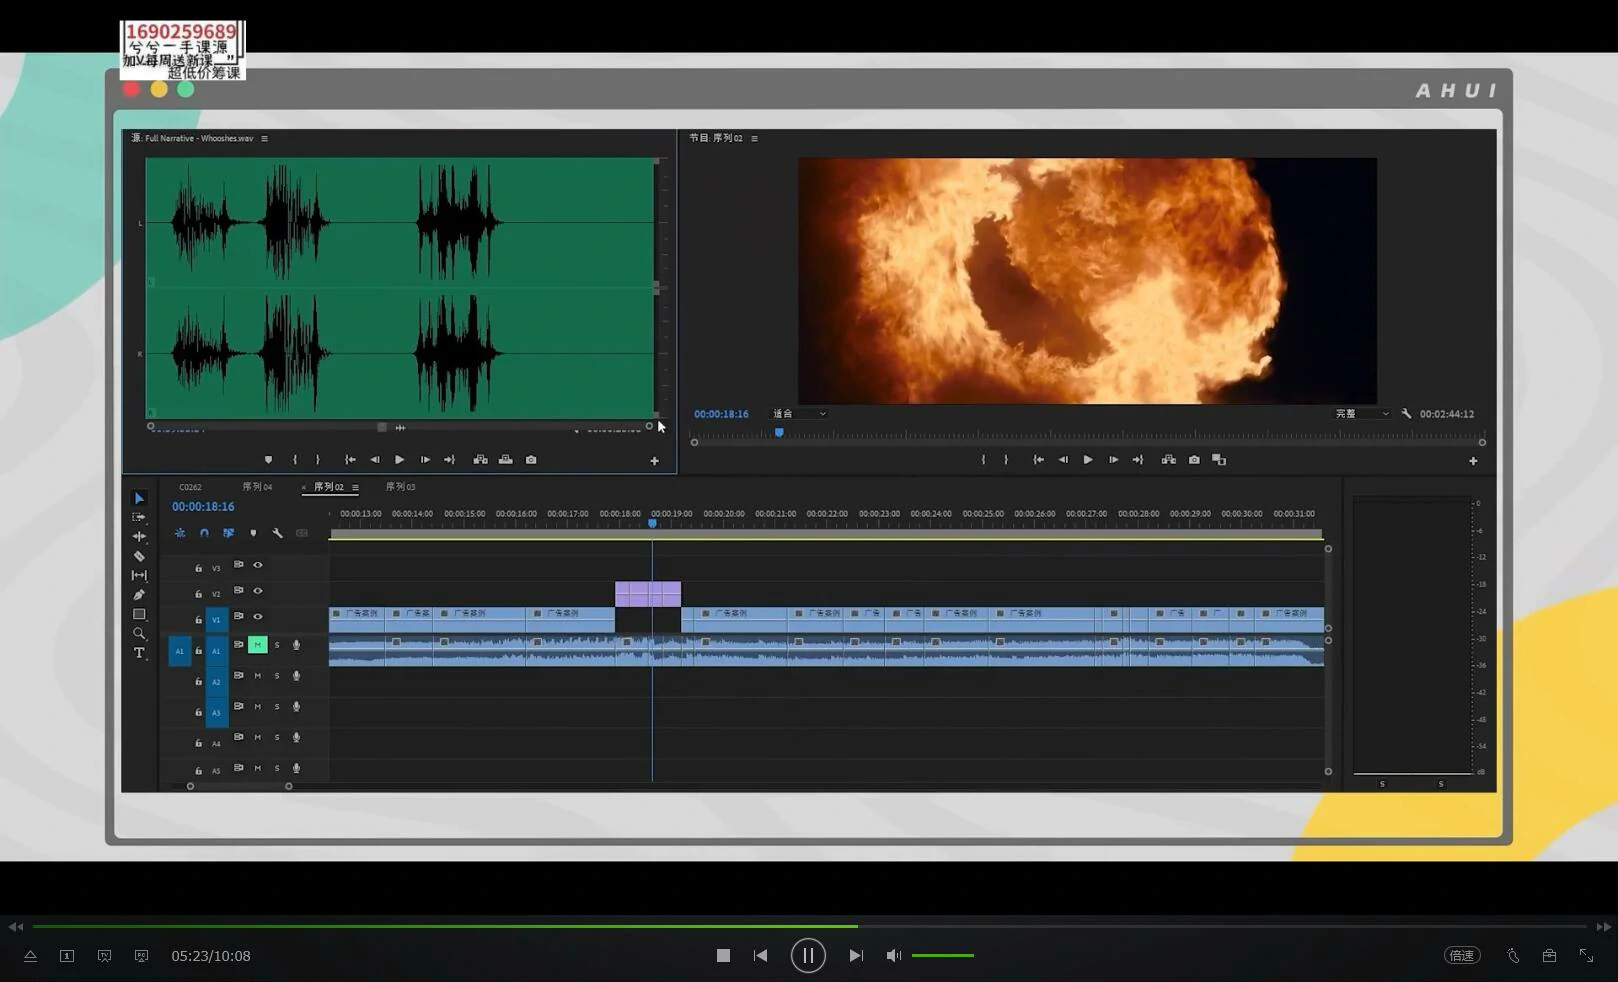The height and width of the screenshot is (982, 1618).
Task: Toggle the timeline snap magnet icon
Action: 204,533
